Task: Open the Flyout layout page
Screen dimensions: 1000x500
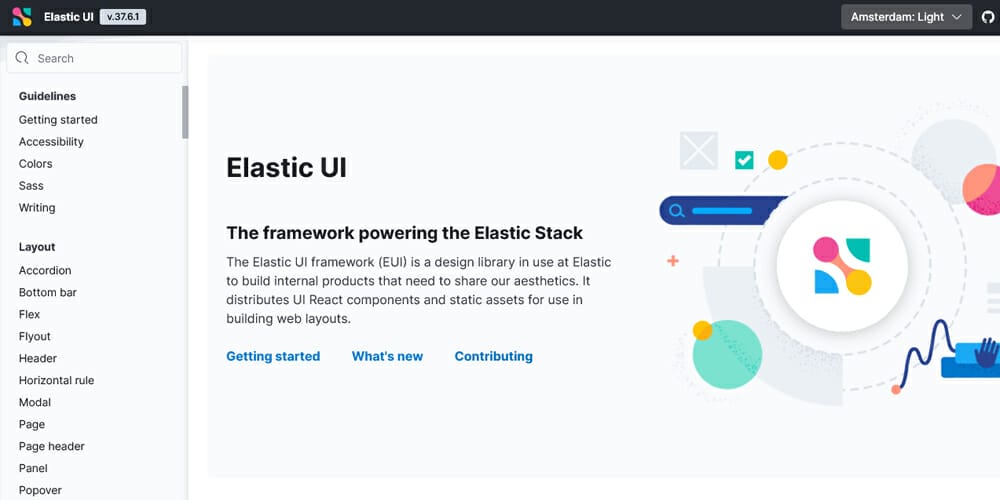Action: [34, 337]
